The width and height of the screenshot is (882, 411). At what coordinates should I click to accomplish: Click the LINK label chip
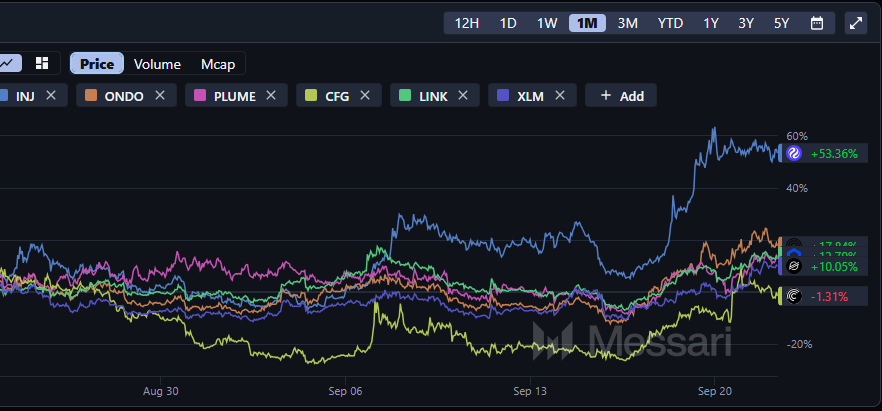coord(434,96)
